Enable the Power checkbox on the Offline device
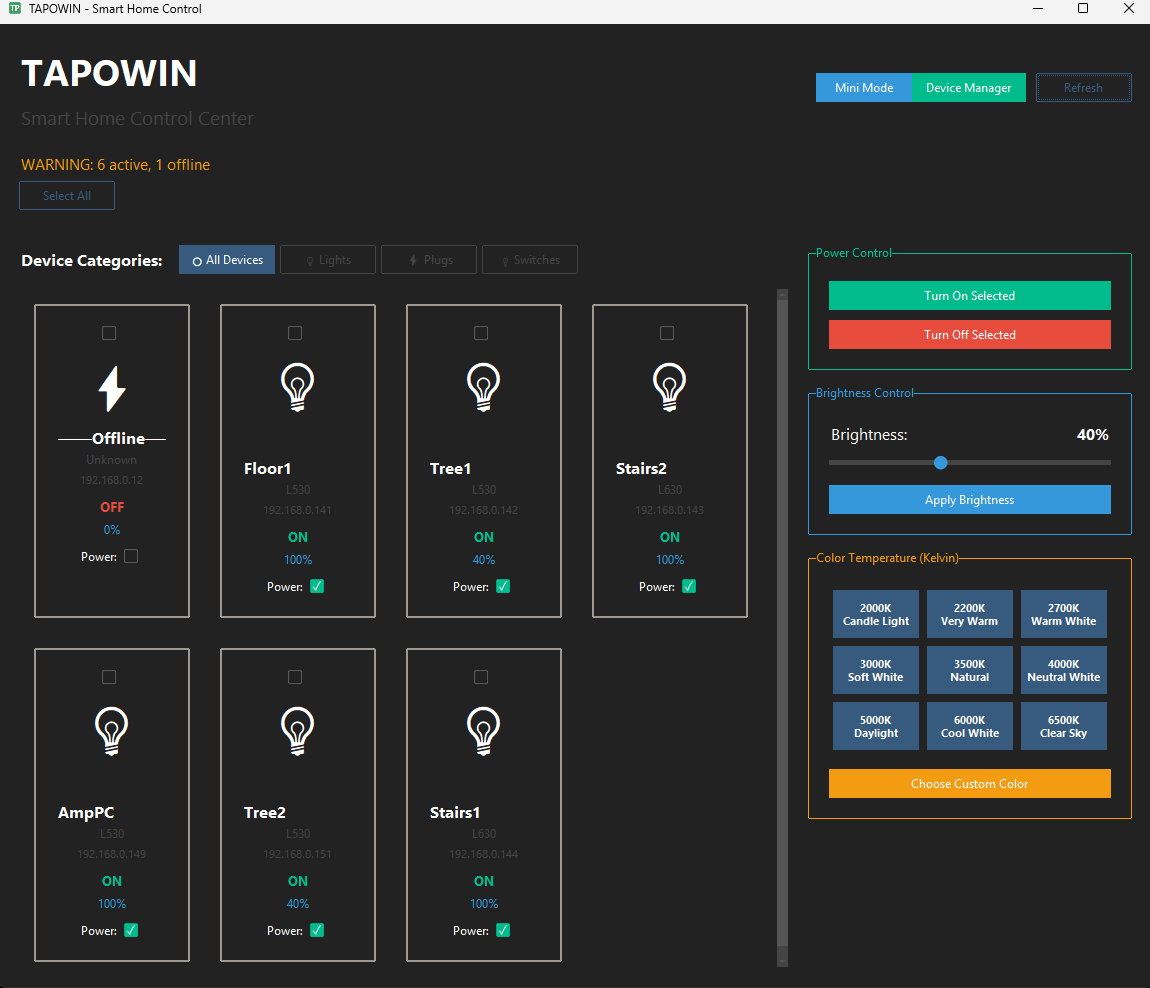The width and height of the screenshot is (1150, 988). (x=131, y=556)
